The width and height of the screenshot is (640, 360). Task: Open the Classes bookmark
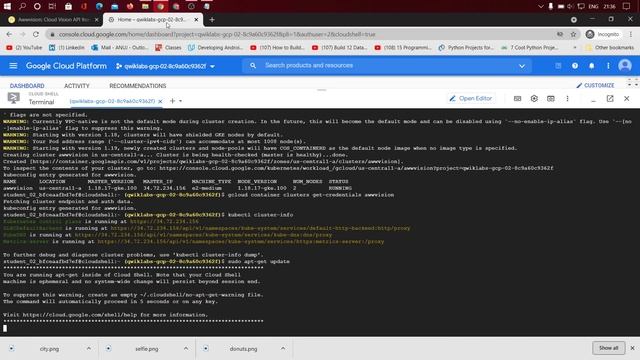coord(168,48)
